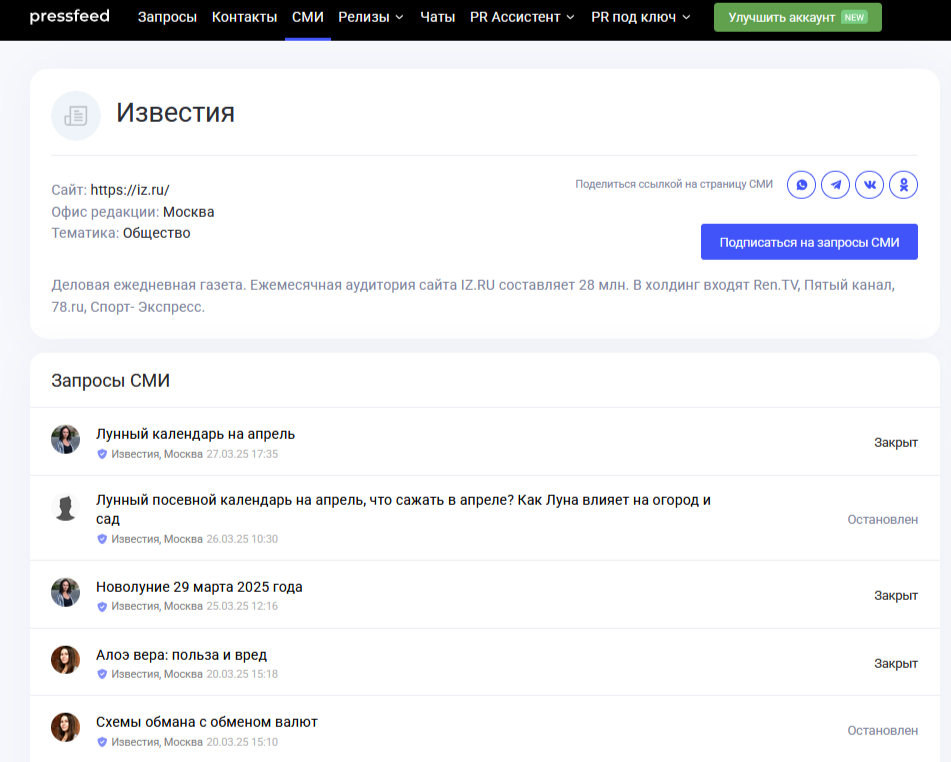The image size is (951, 762).
Task: Open request Лунный посевной календарь на апрель
Action: [x=403, y=510]
